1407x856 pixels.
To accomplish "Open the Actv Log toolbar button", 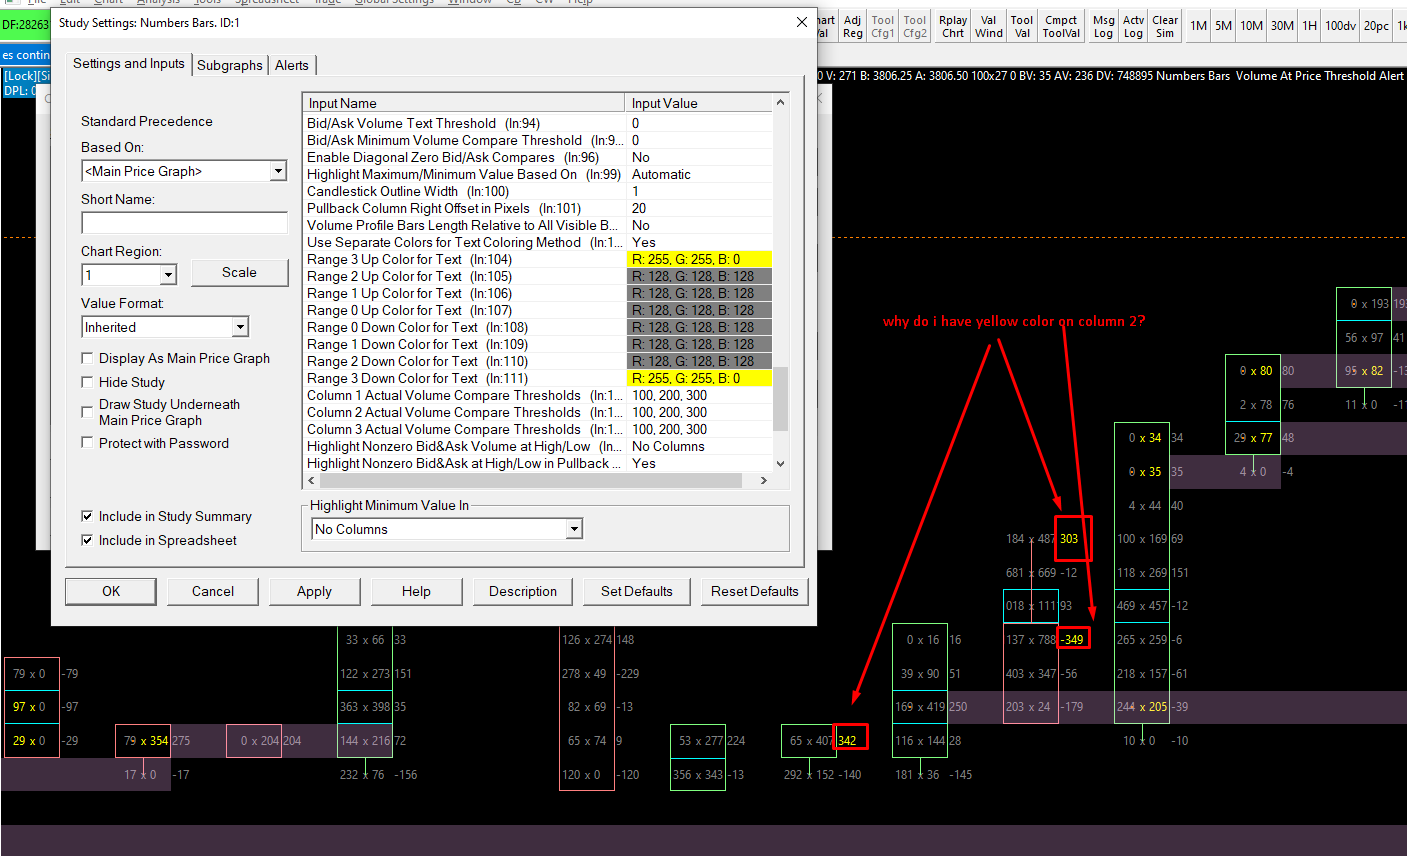I will tap(1133, 26).
